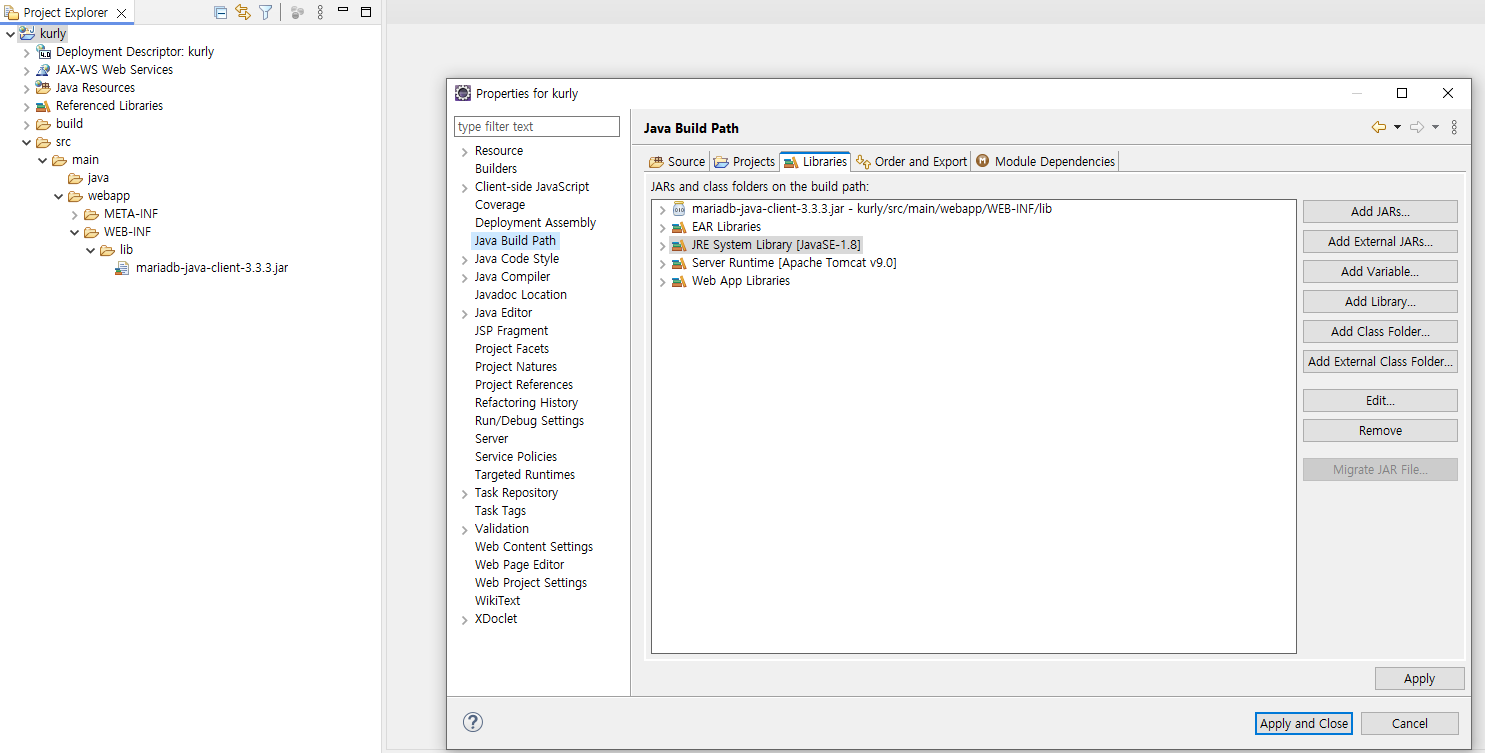This screenshot has width=1485, height=753.
Task: Select Web Project Settings in properties list
Action: pyautogui.click(x=531, y=583)
